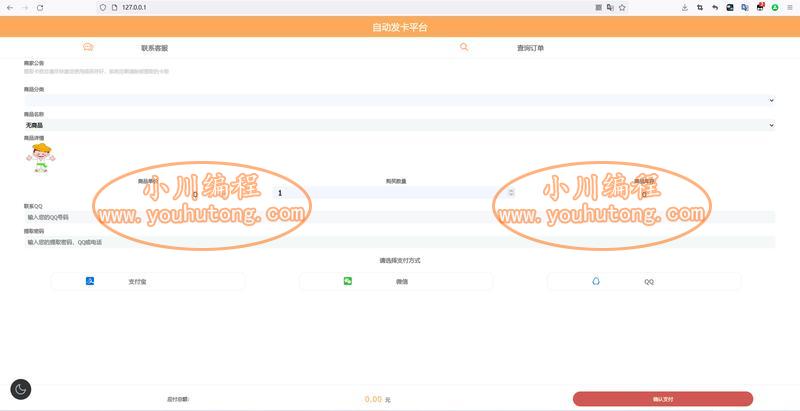Click the blue translate extension icon in toolbar
800x411 pixels.
pos(745,8)
